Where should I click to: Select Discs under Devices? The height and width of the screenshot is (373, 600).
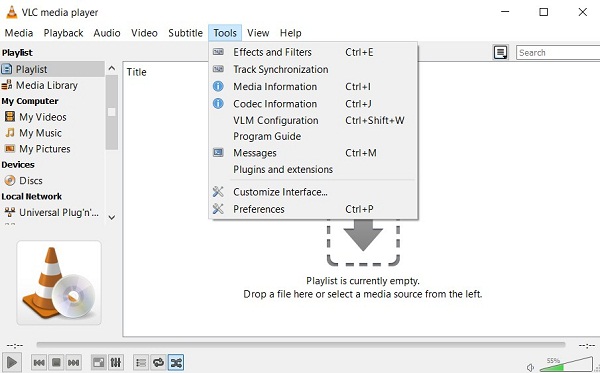coord(52,180)
